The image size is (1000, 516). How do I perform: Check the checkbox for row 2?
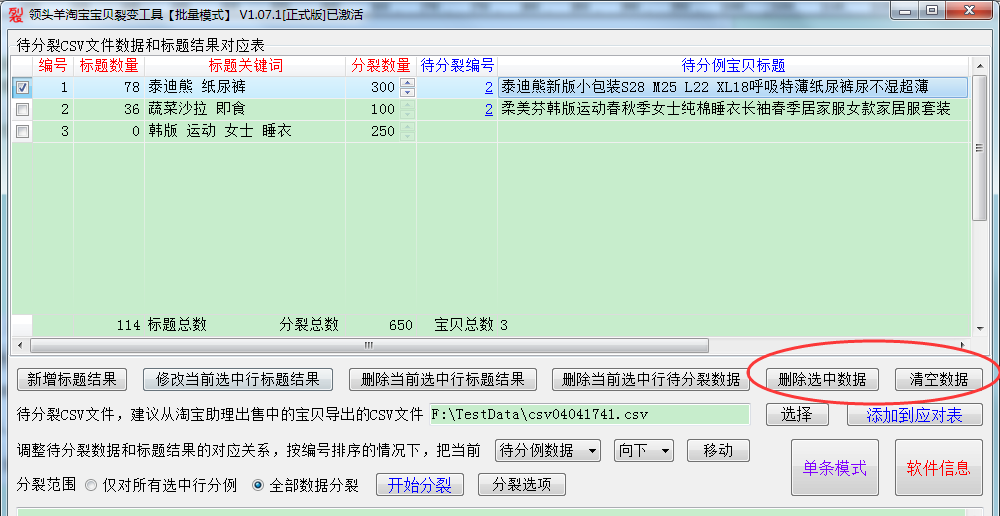22,109
